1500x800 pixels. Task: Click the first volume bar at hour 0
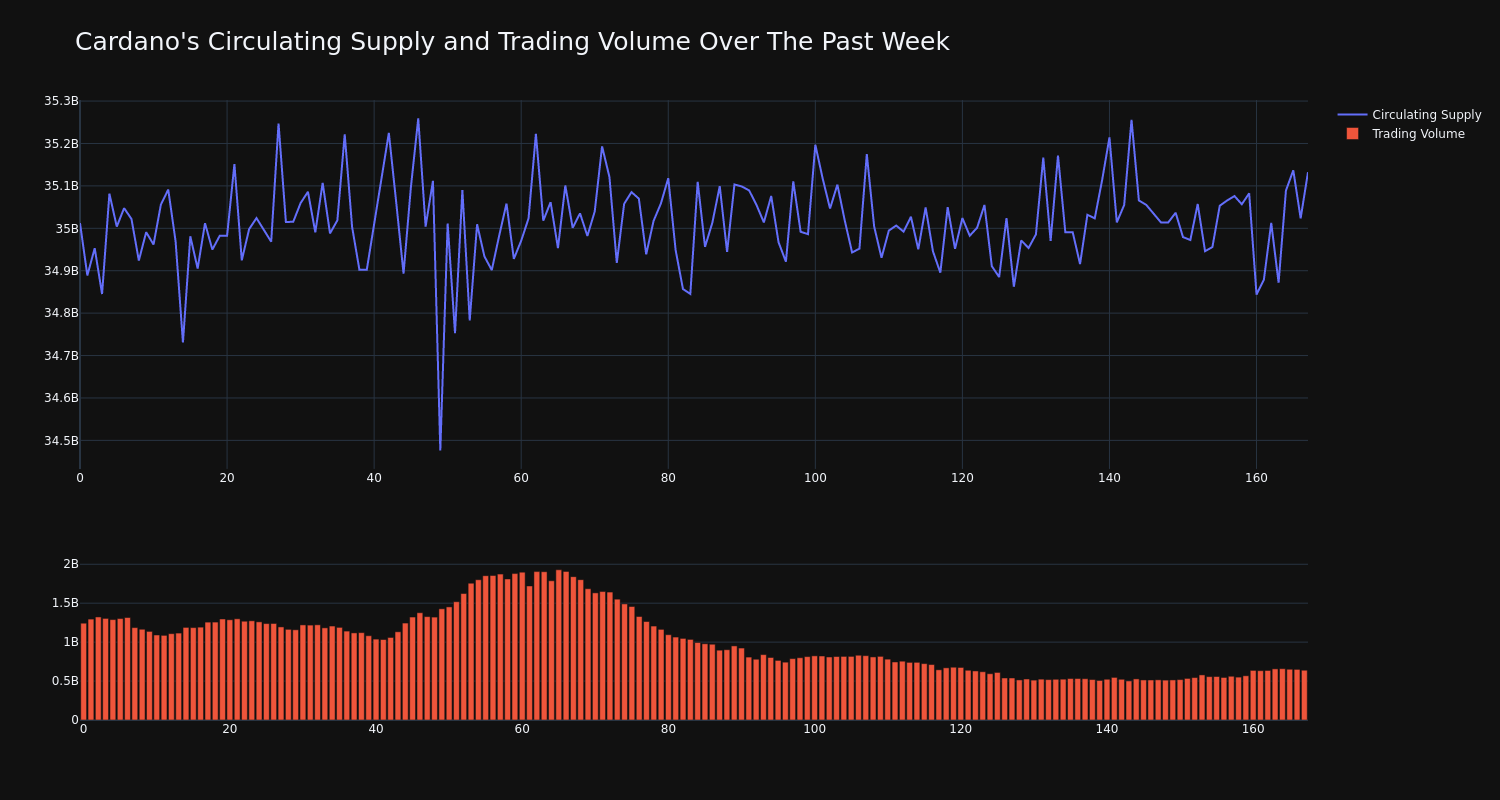coord(83,671)
